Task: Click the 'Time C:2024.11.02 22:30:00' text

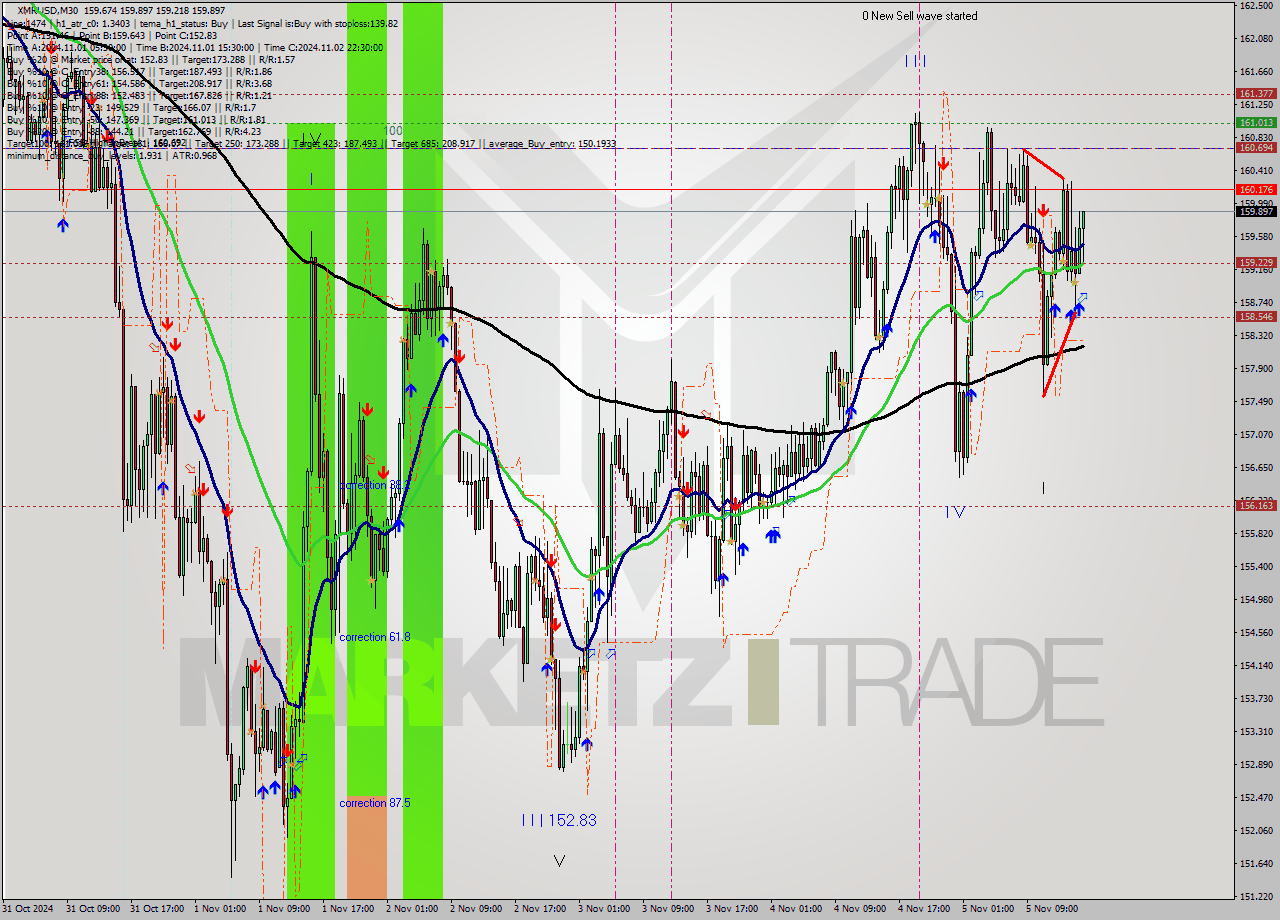Action: click(323, 47)
